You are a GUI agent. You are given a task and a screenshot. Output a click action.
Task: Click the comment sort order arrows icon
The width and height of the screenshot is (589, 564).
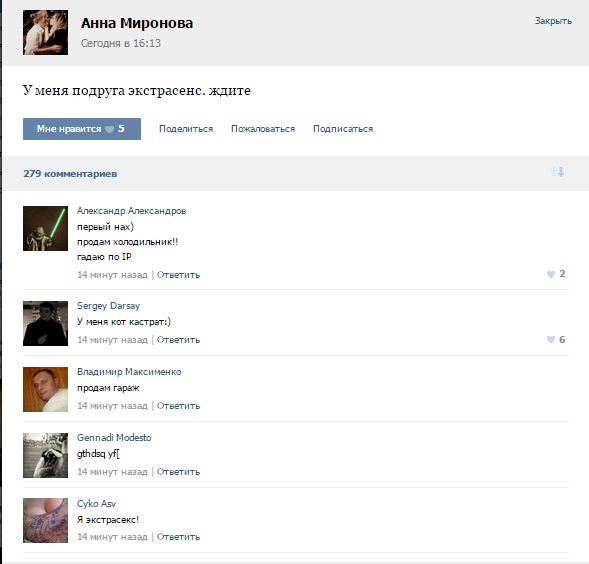(x=558, y=172)
